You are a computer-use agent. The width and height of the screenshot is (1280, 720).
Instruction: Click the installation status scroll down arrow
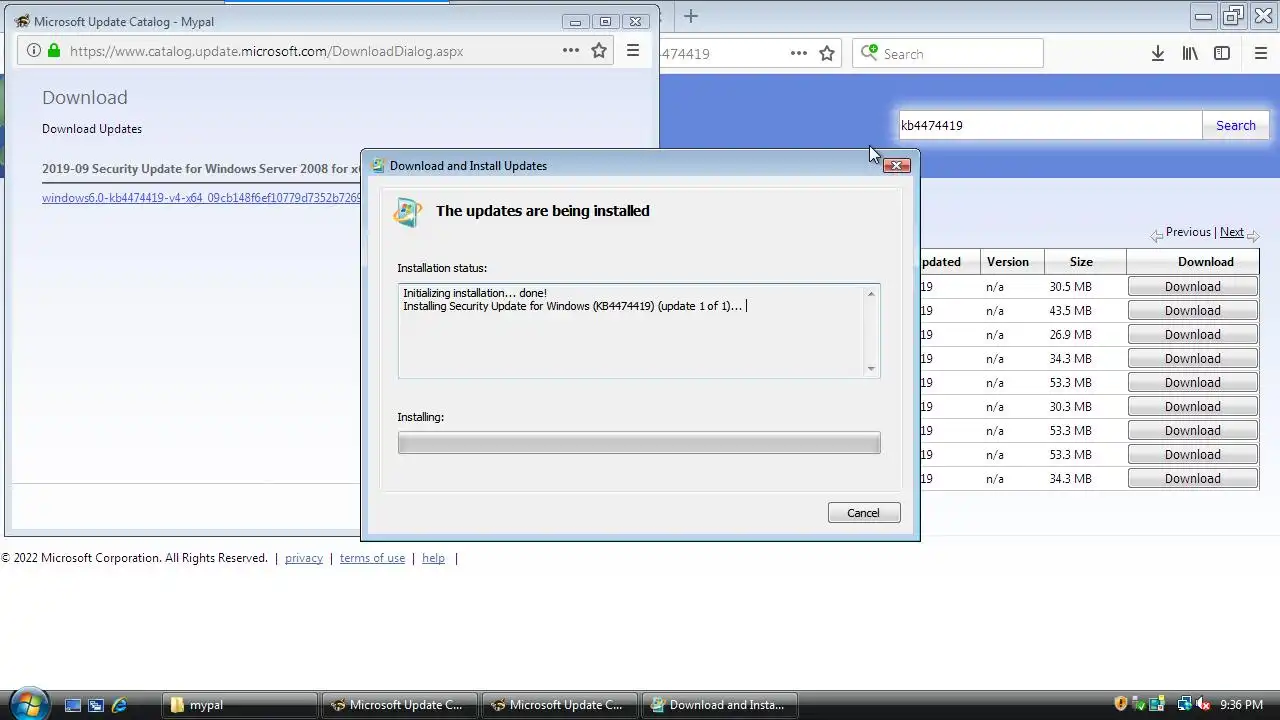871,369
